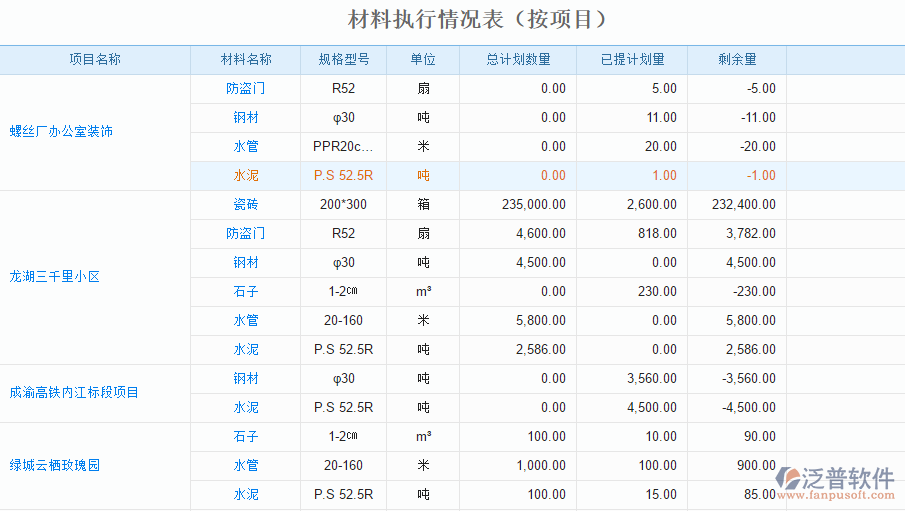Select spec cell 200*300
The height and width of the screenshot is (511, 905).
coord(343,204)
